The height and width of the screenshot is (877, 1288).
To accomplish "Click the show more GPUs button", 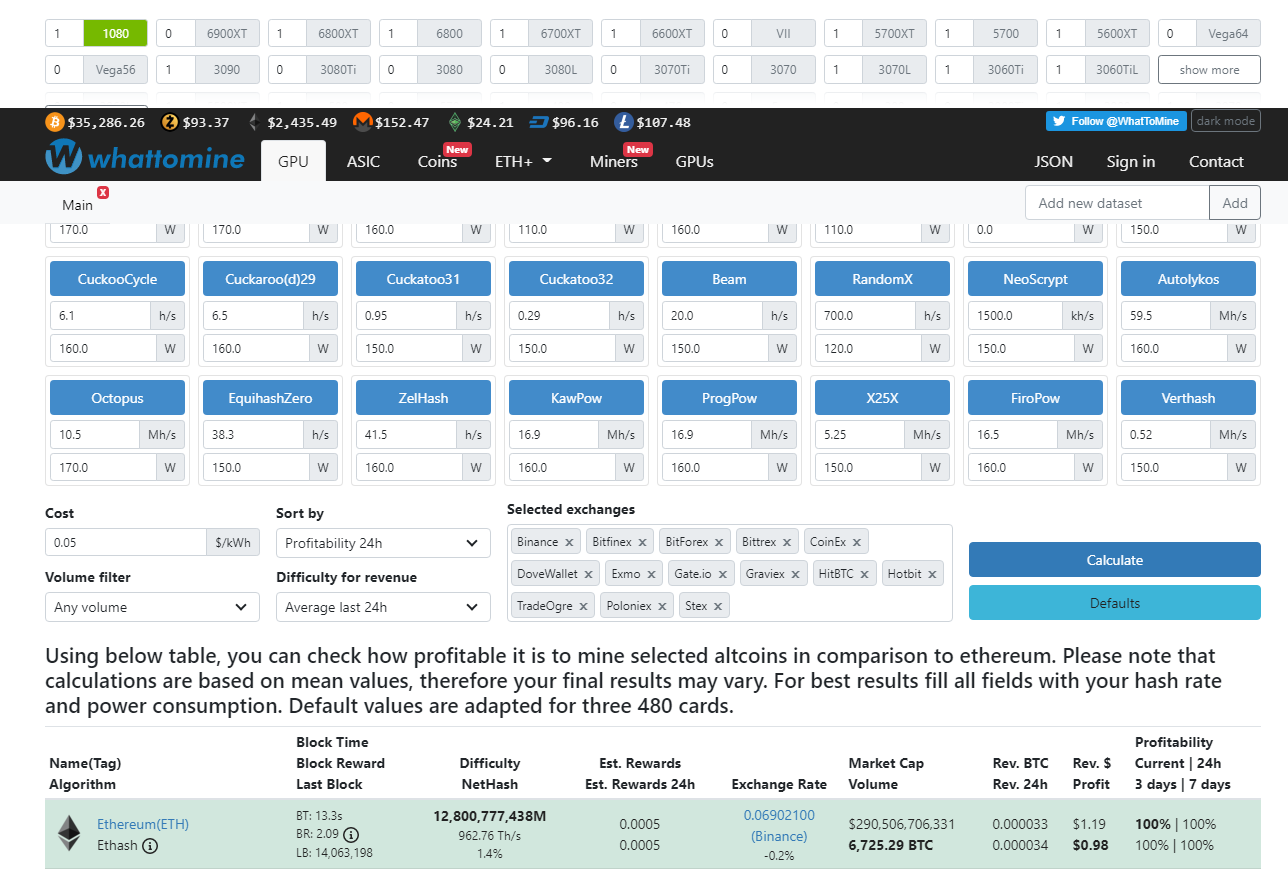I will click(1209, 70).
